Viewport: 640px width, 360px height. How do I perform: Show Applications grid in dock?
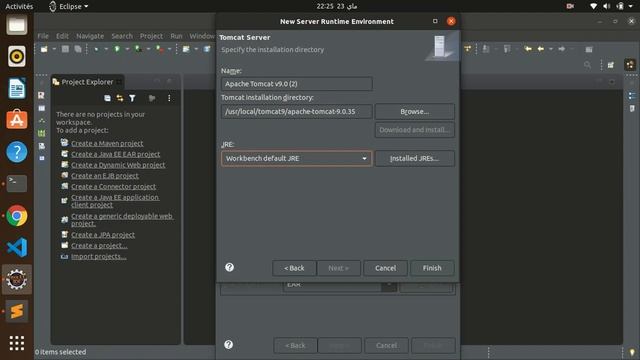pyautogui.click(x=17, y=343)
